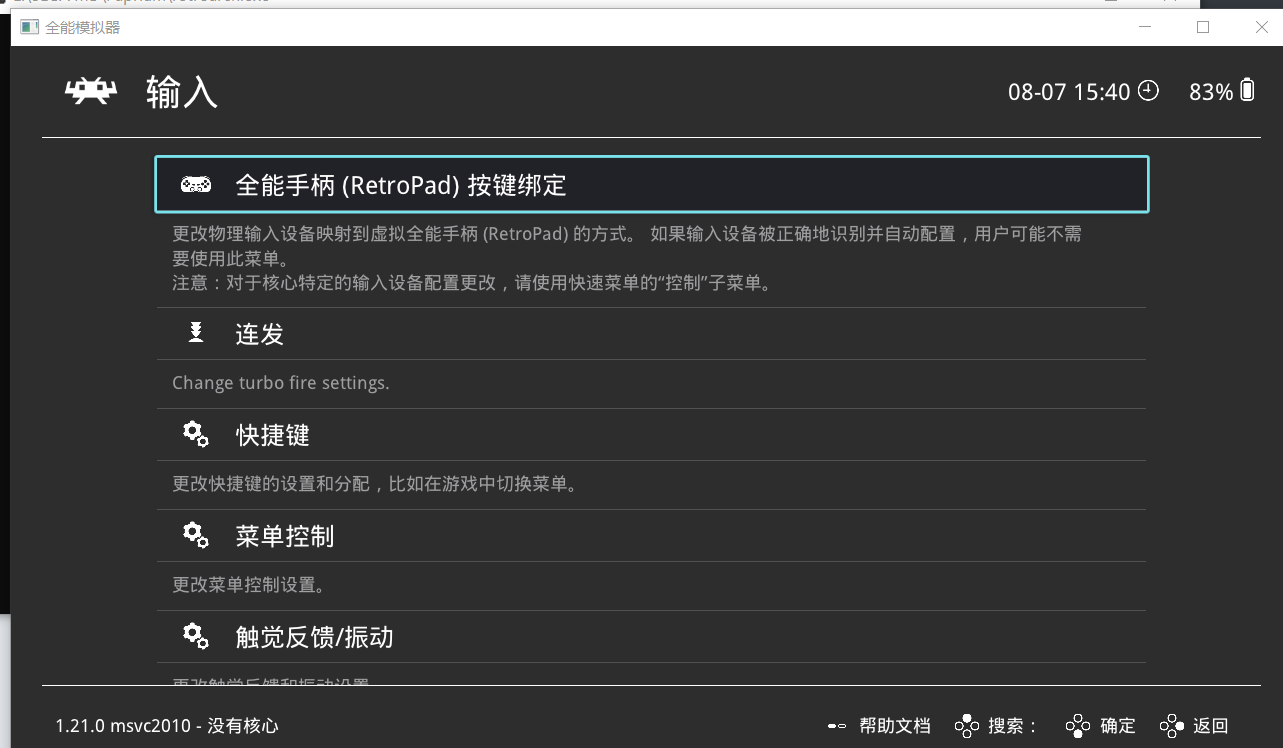Click the turbo arrow icon beside 连发
The width and height of the screenshot is (1283, 748).
(x=196, y=333)
